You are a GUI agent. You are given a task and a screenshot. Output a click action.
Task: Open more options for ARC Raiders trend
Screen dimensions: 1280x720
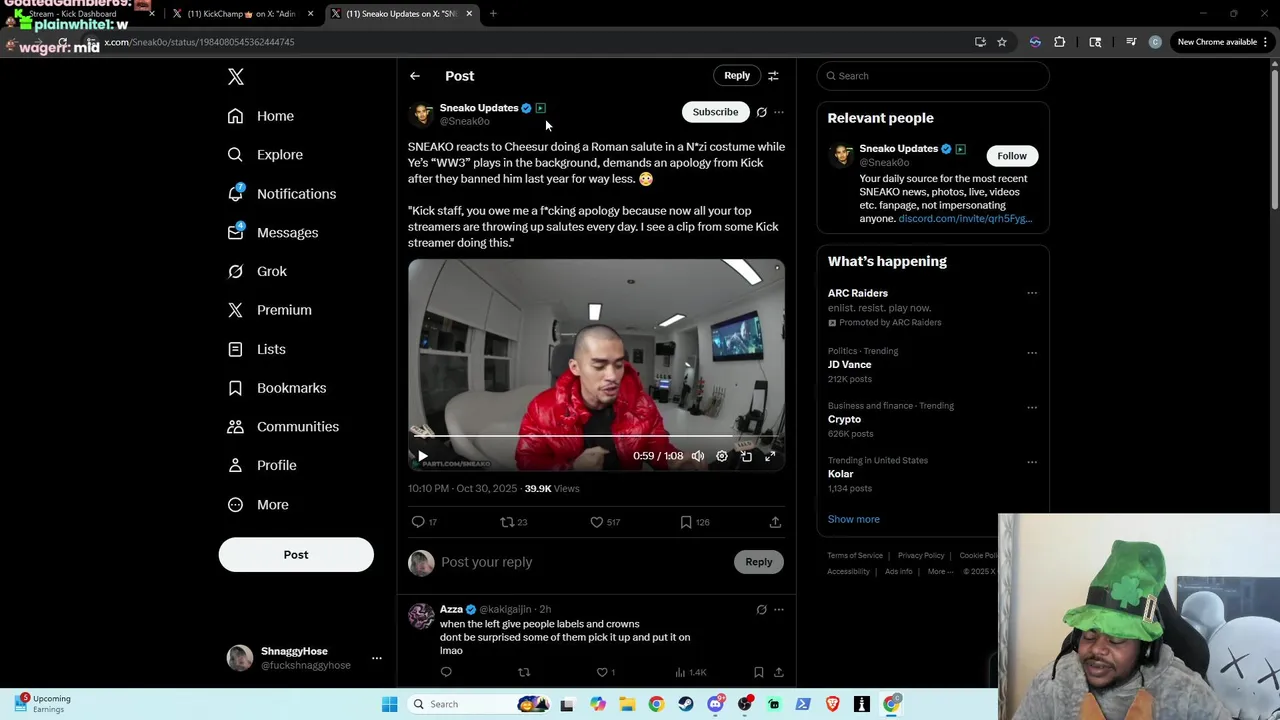[x=1032, y=294]
